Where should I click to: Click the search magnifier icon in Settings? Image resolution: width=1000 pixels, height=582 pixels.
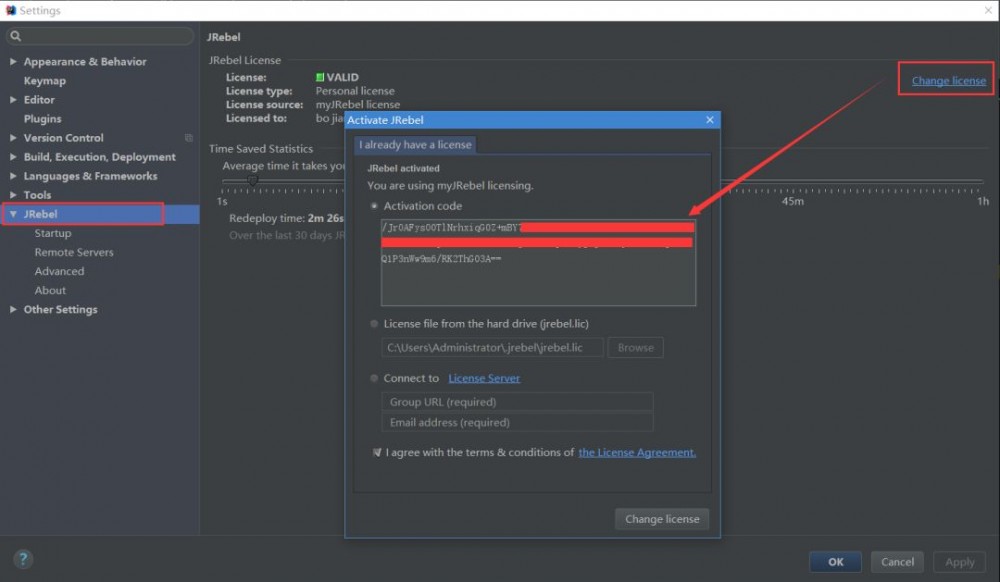[16, 35]
